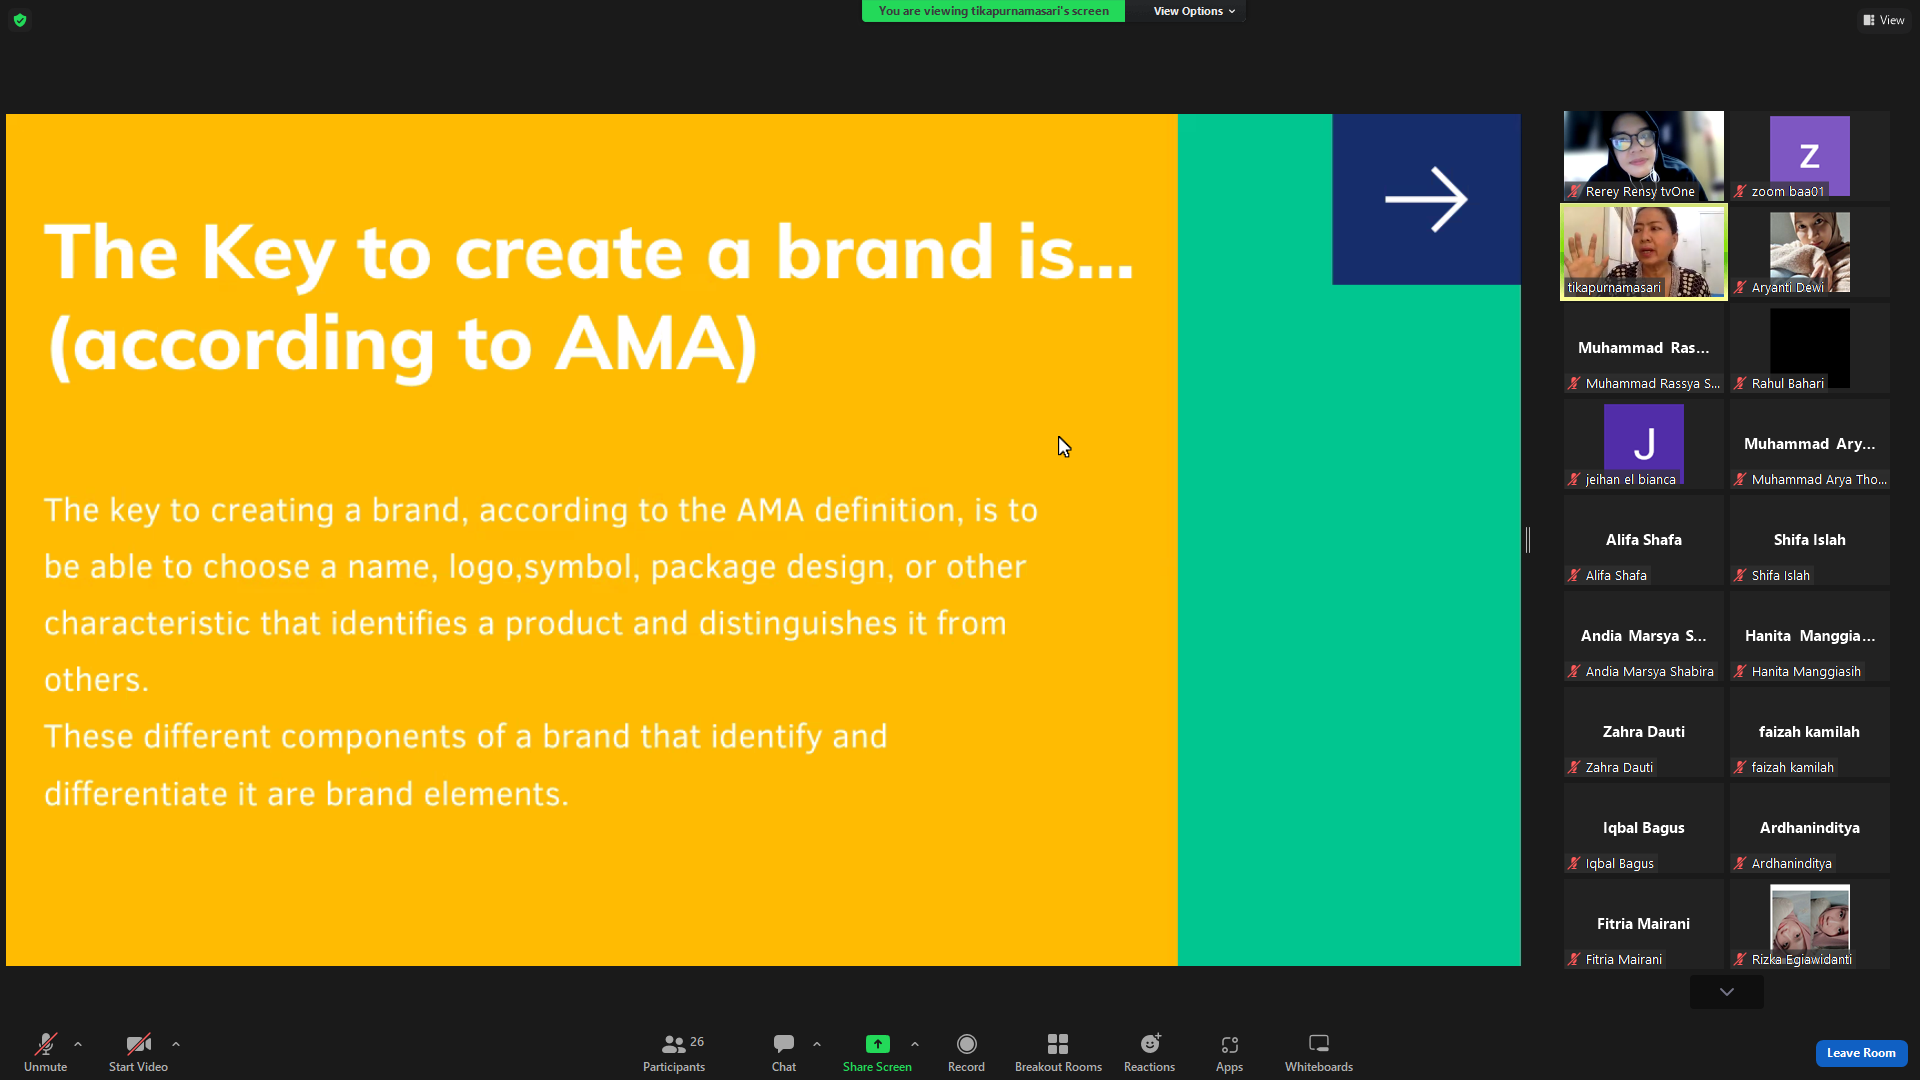Select Rizka Egiawidanti video thumbnail
The image size is (1920, 1080).
[x=1810, y=924]
